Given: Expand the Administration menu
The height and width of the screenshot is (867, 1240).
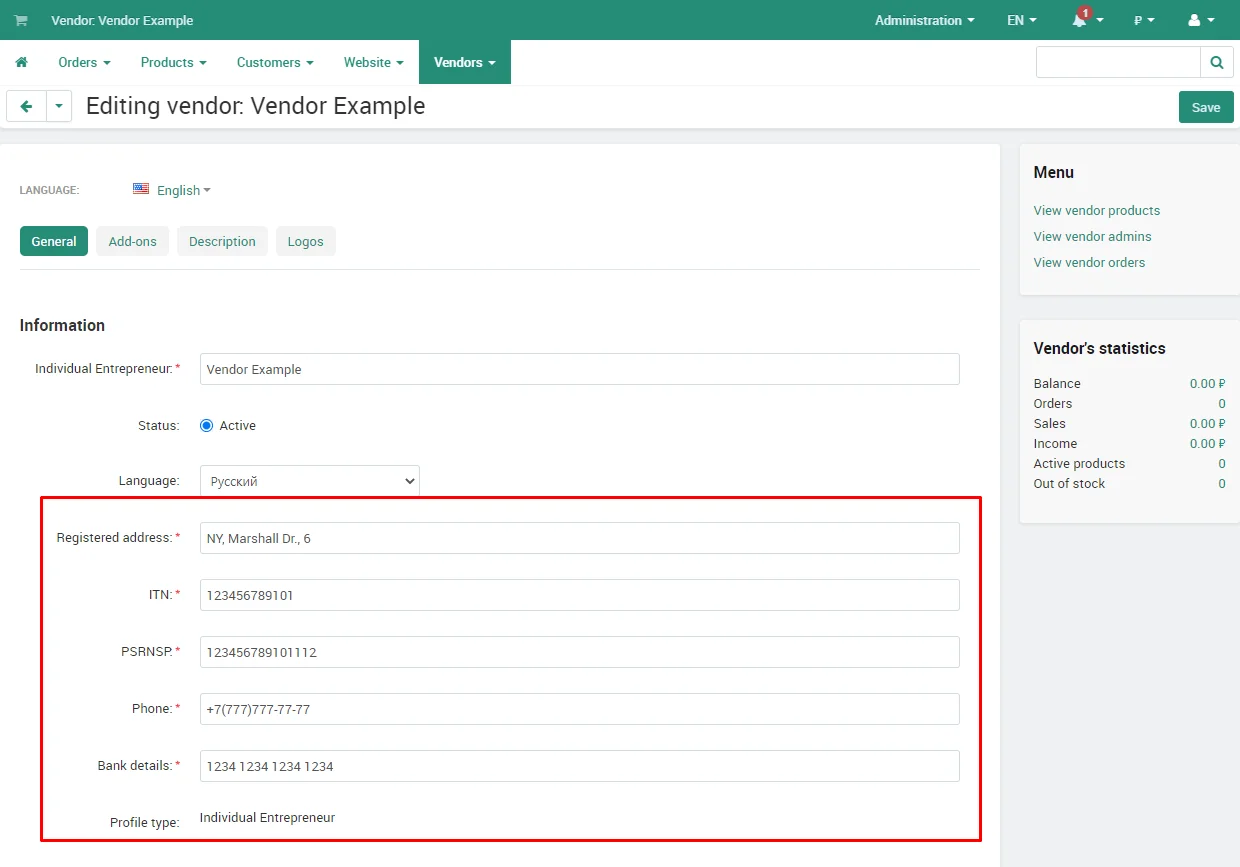Looking at the screenshot, I should (924, 20).
